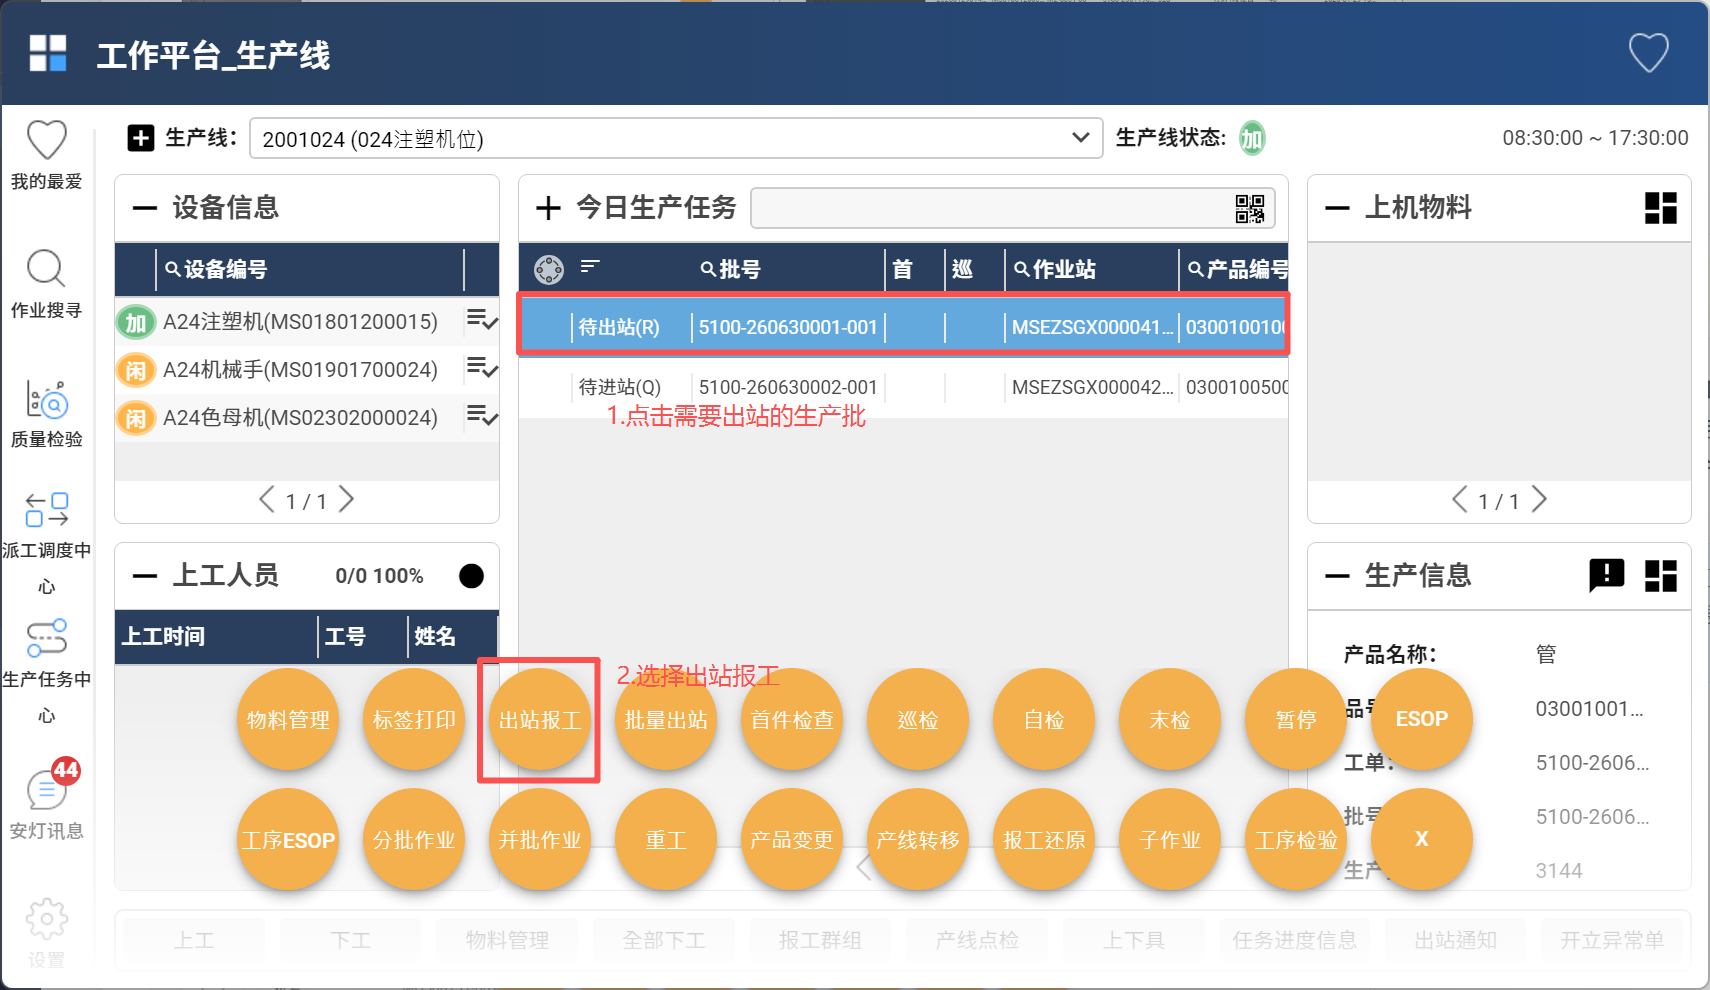Click 产品变更 round button
The image size is (1710, 990).
[792, 839]
